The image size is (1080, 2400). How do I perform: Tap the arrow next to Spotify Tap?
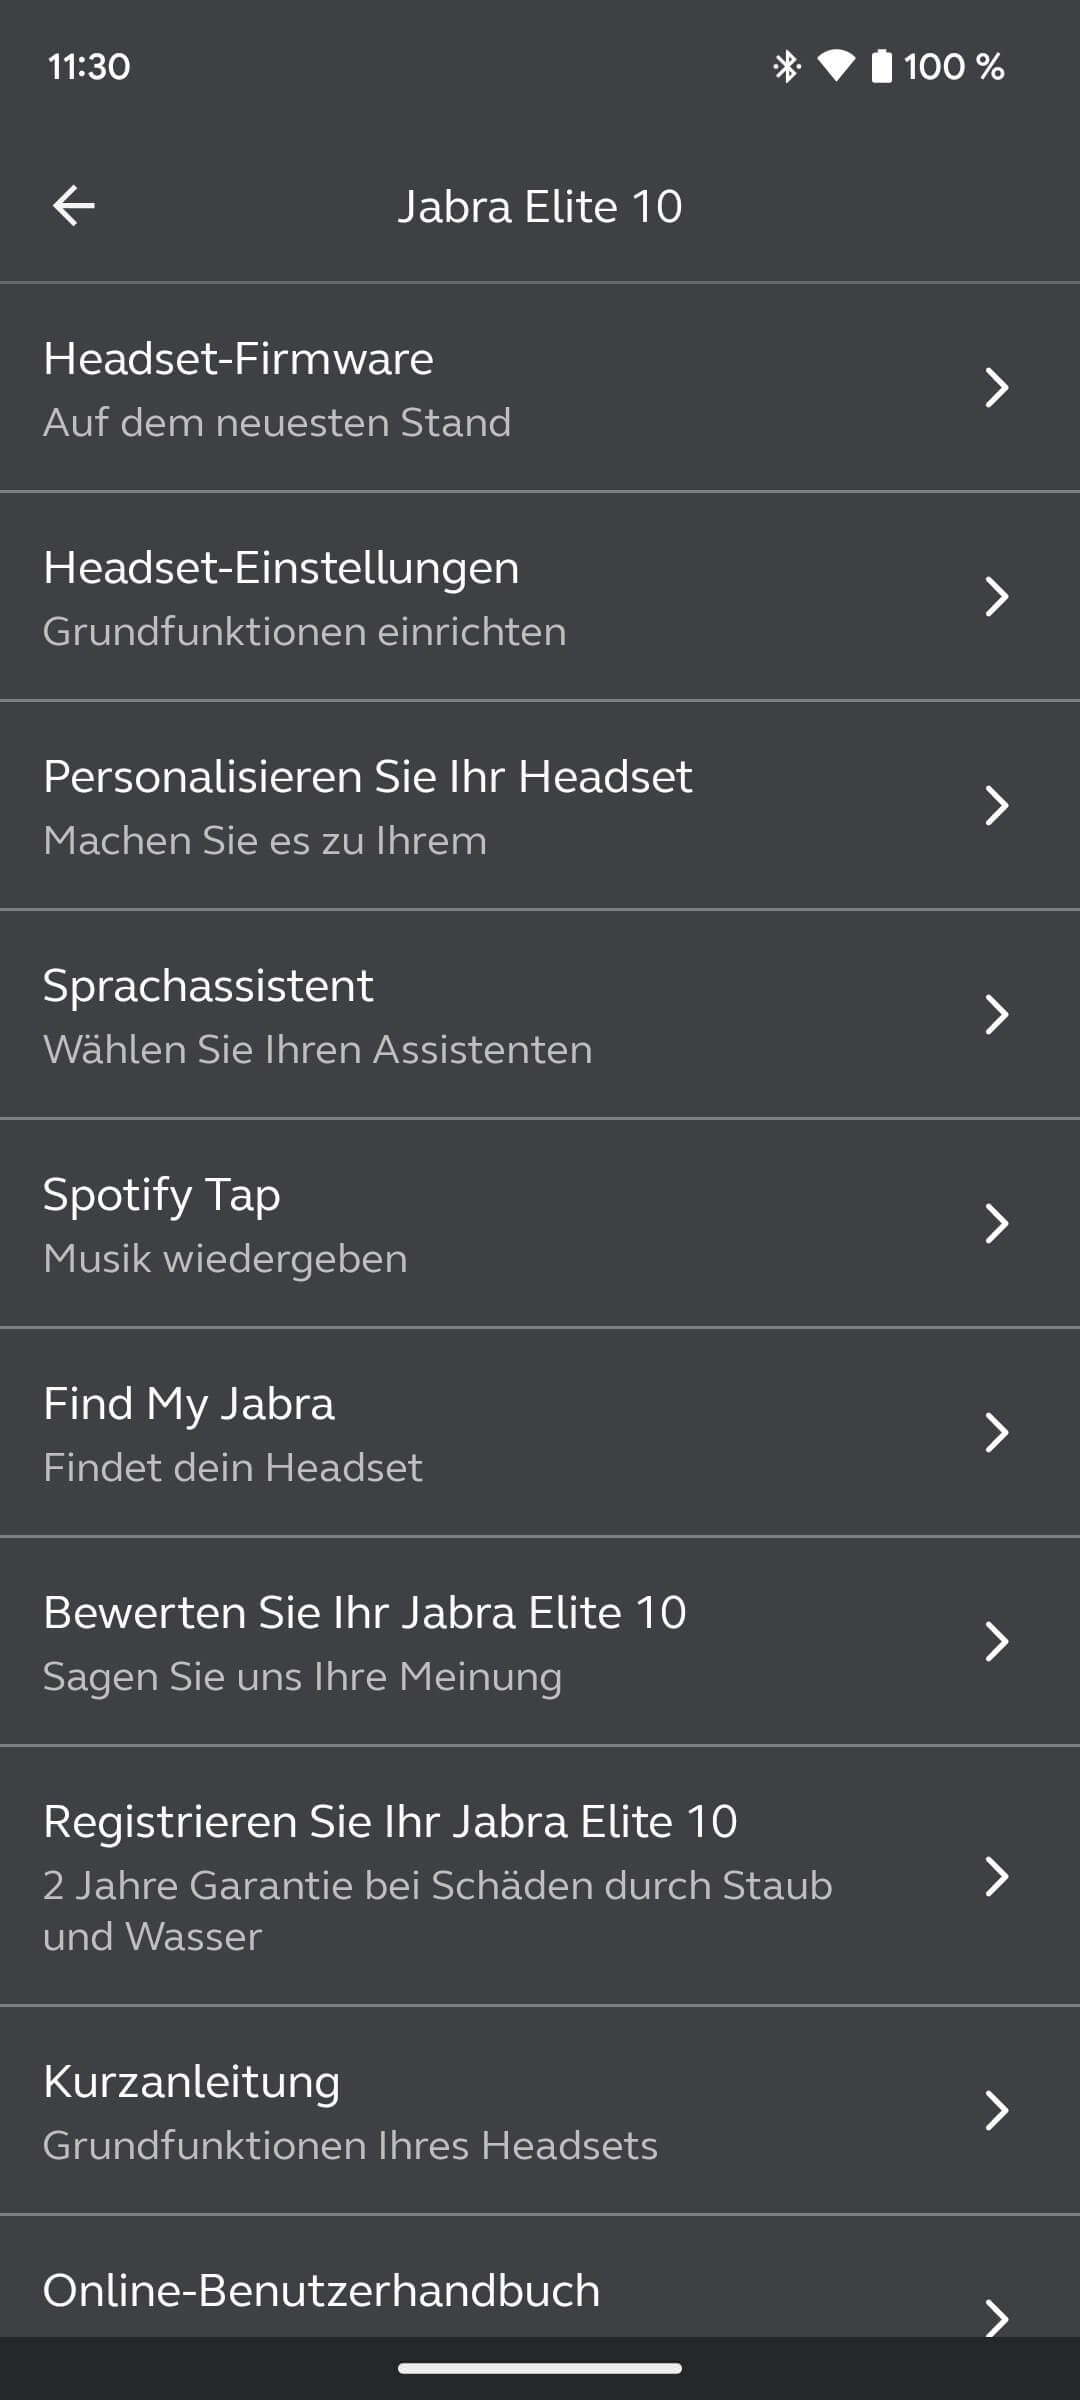pos(996,1224)
